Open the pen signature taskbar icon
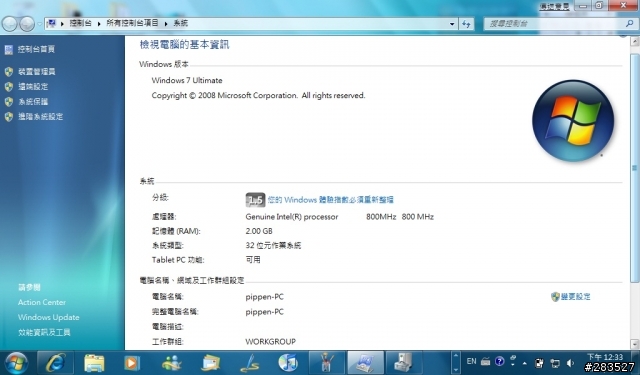This screenshot has height=375, width=640. [249, 363]
